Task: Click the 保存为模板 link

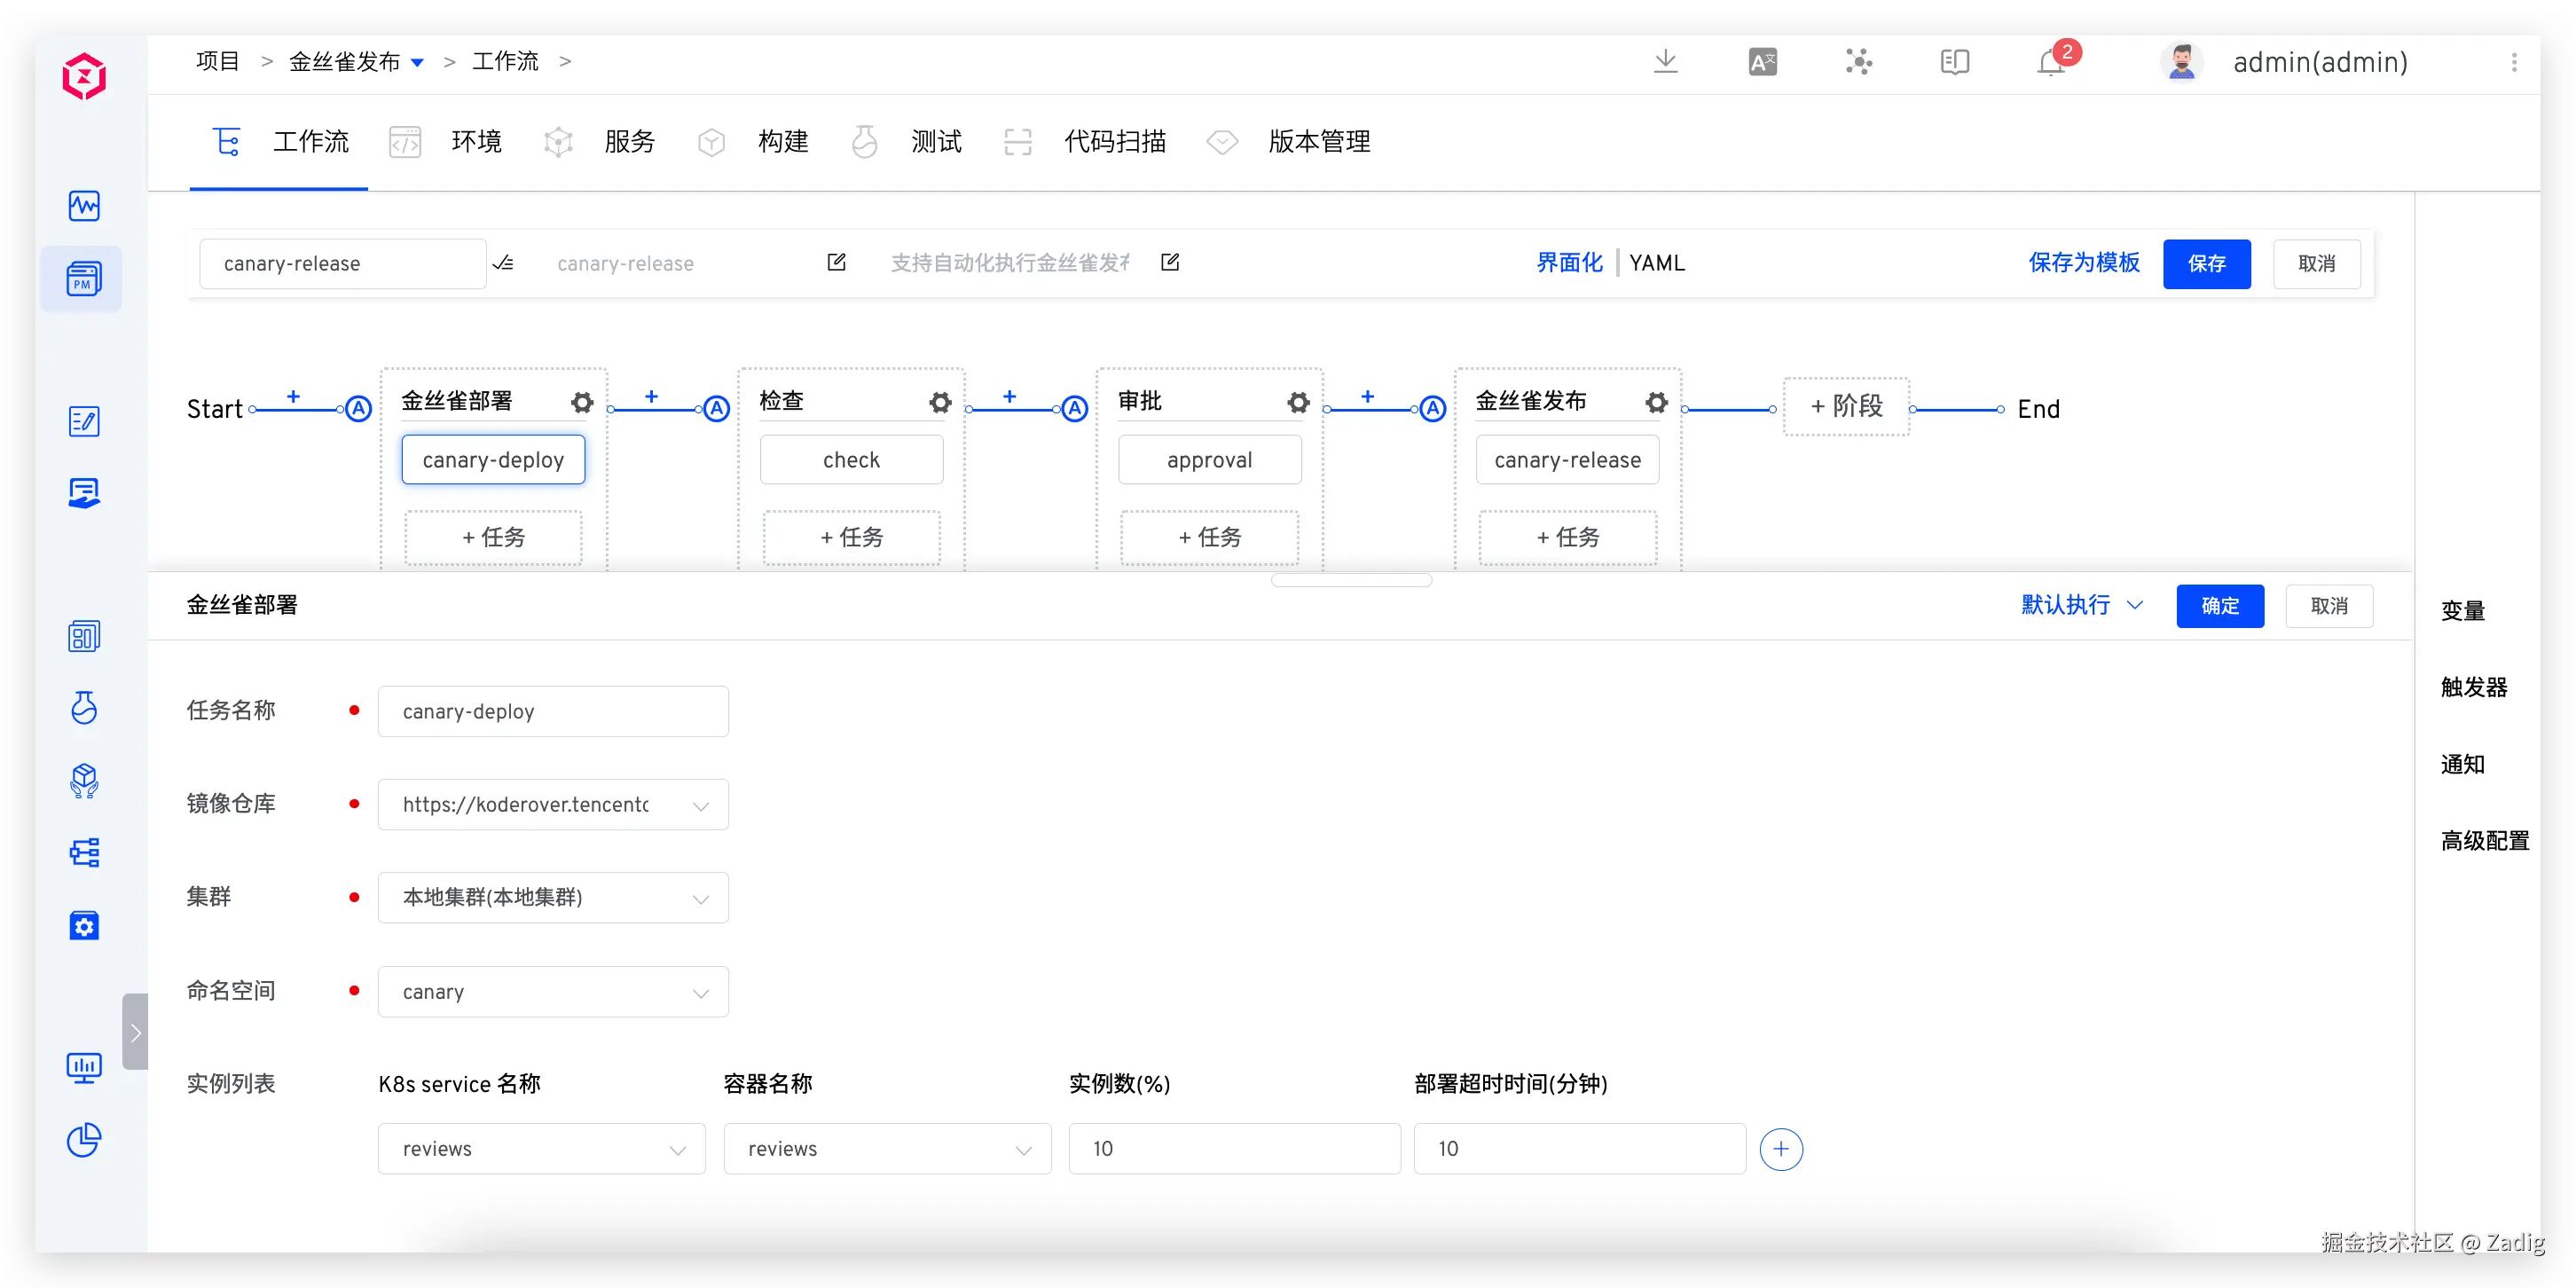Action: coord(2083,263)
